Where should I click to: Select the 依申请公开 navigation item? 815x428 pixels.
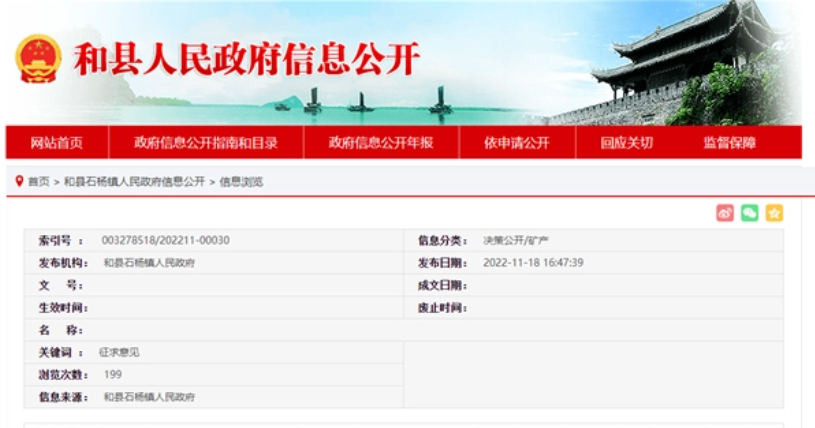[517, 143]
